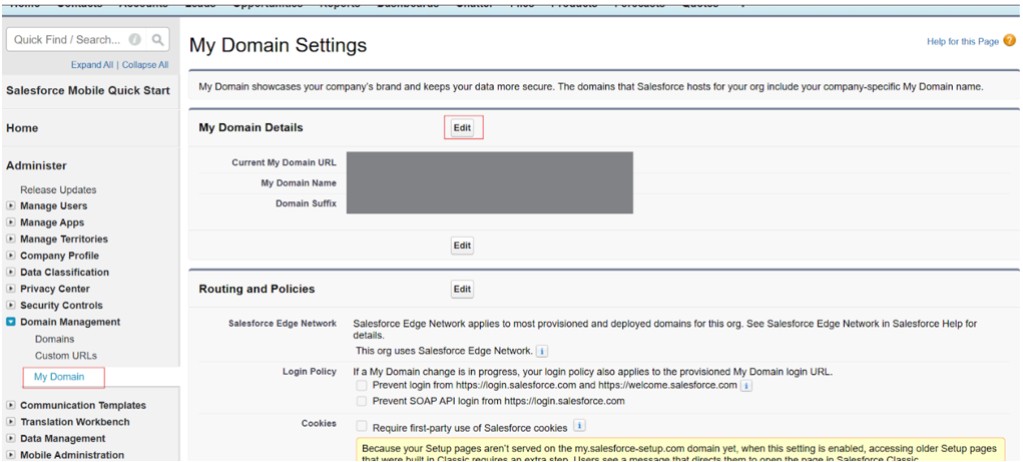Click info icon beside first-party cookies option
Viewport: 1023px width, 462px height.
coord(579,425)
